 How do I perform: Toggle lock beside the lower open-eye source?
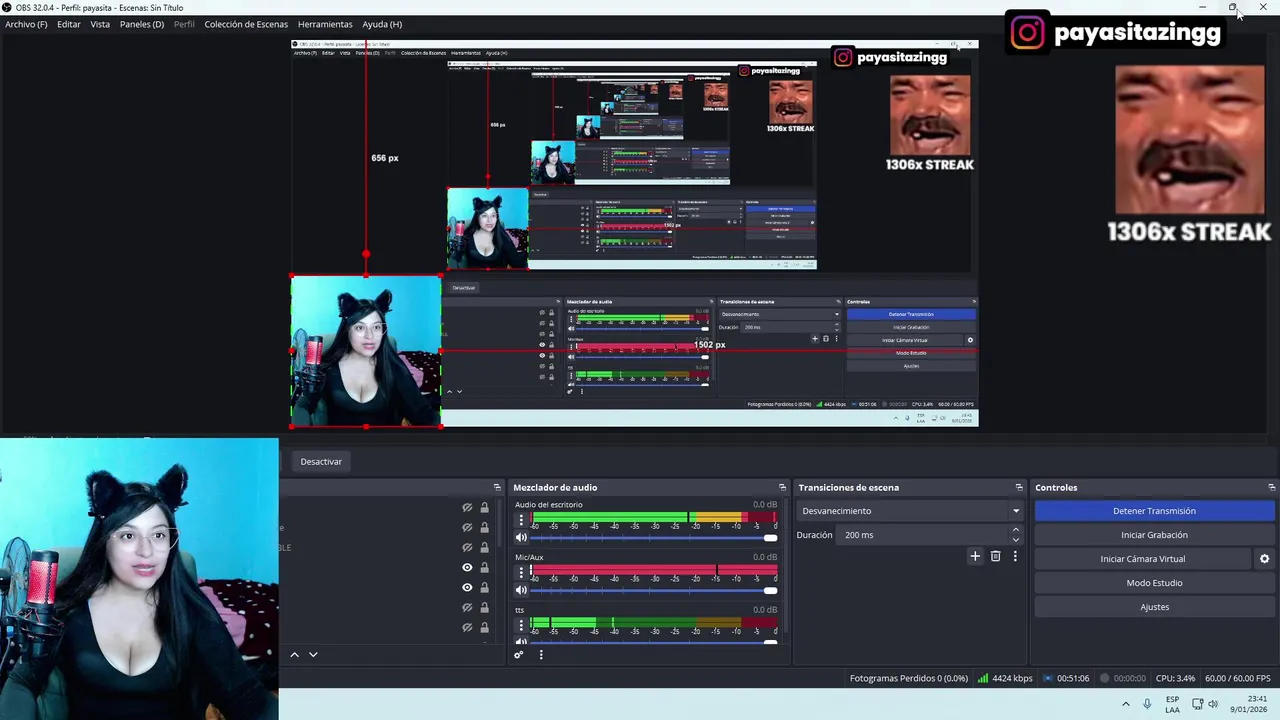(x=485, y=588)
